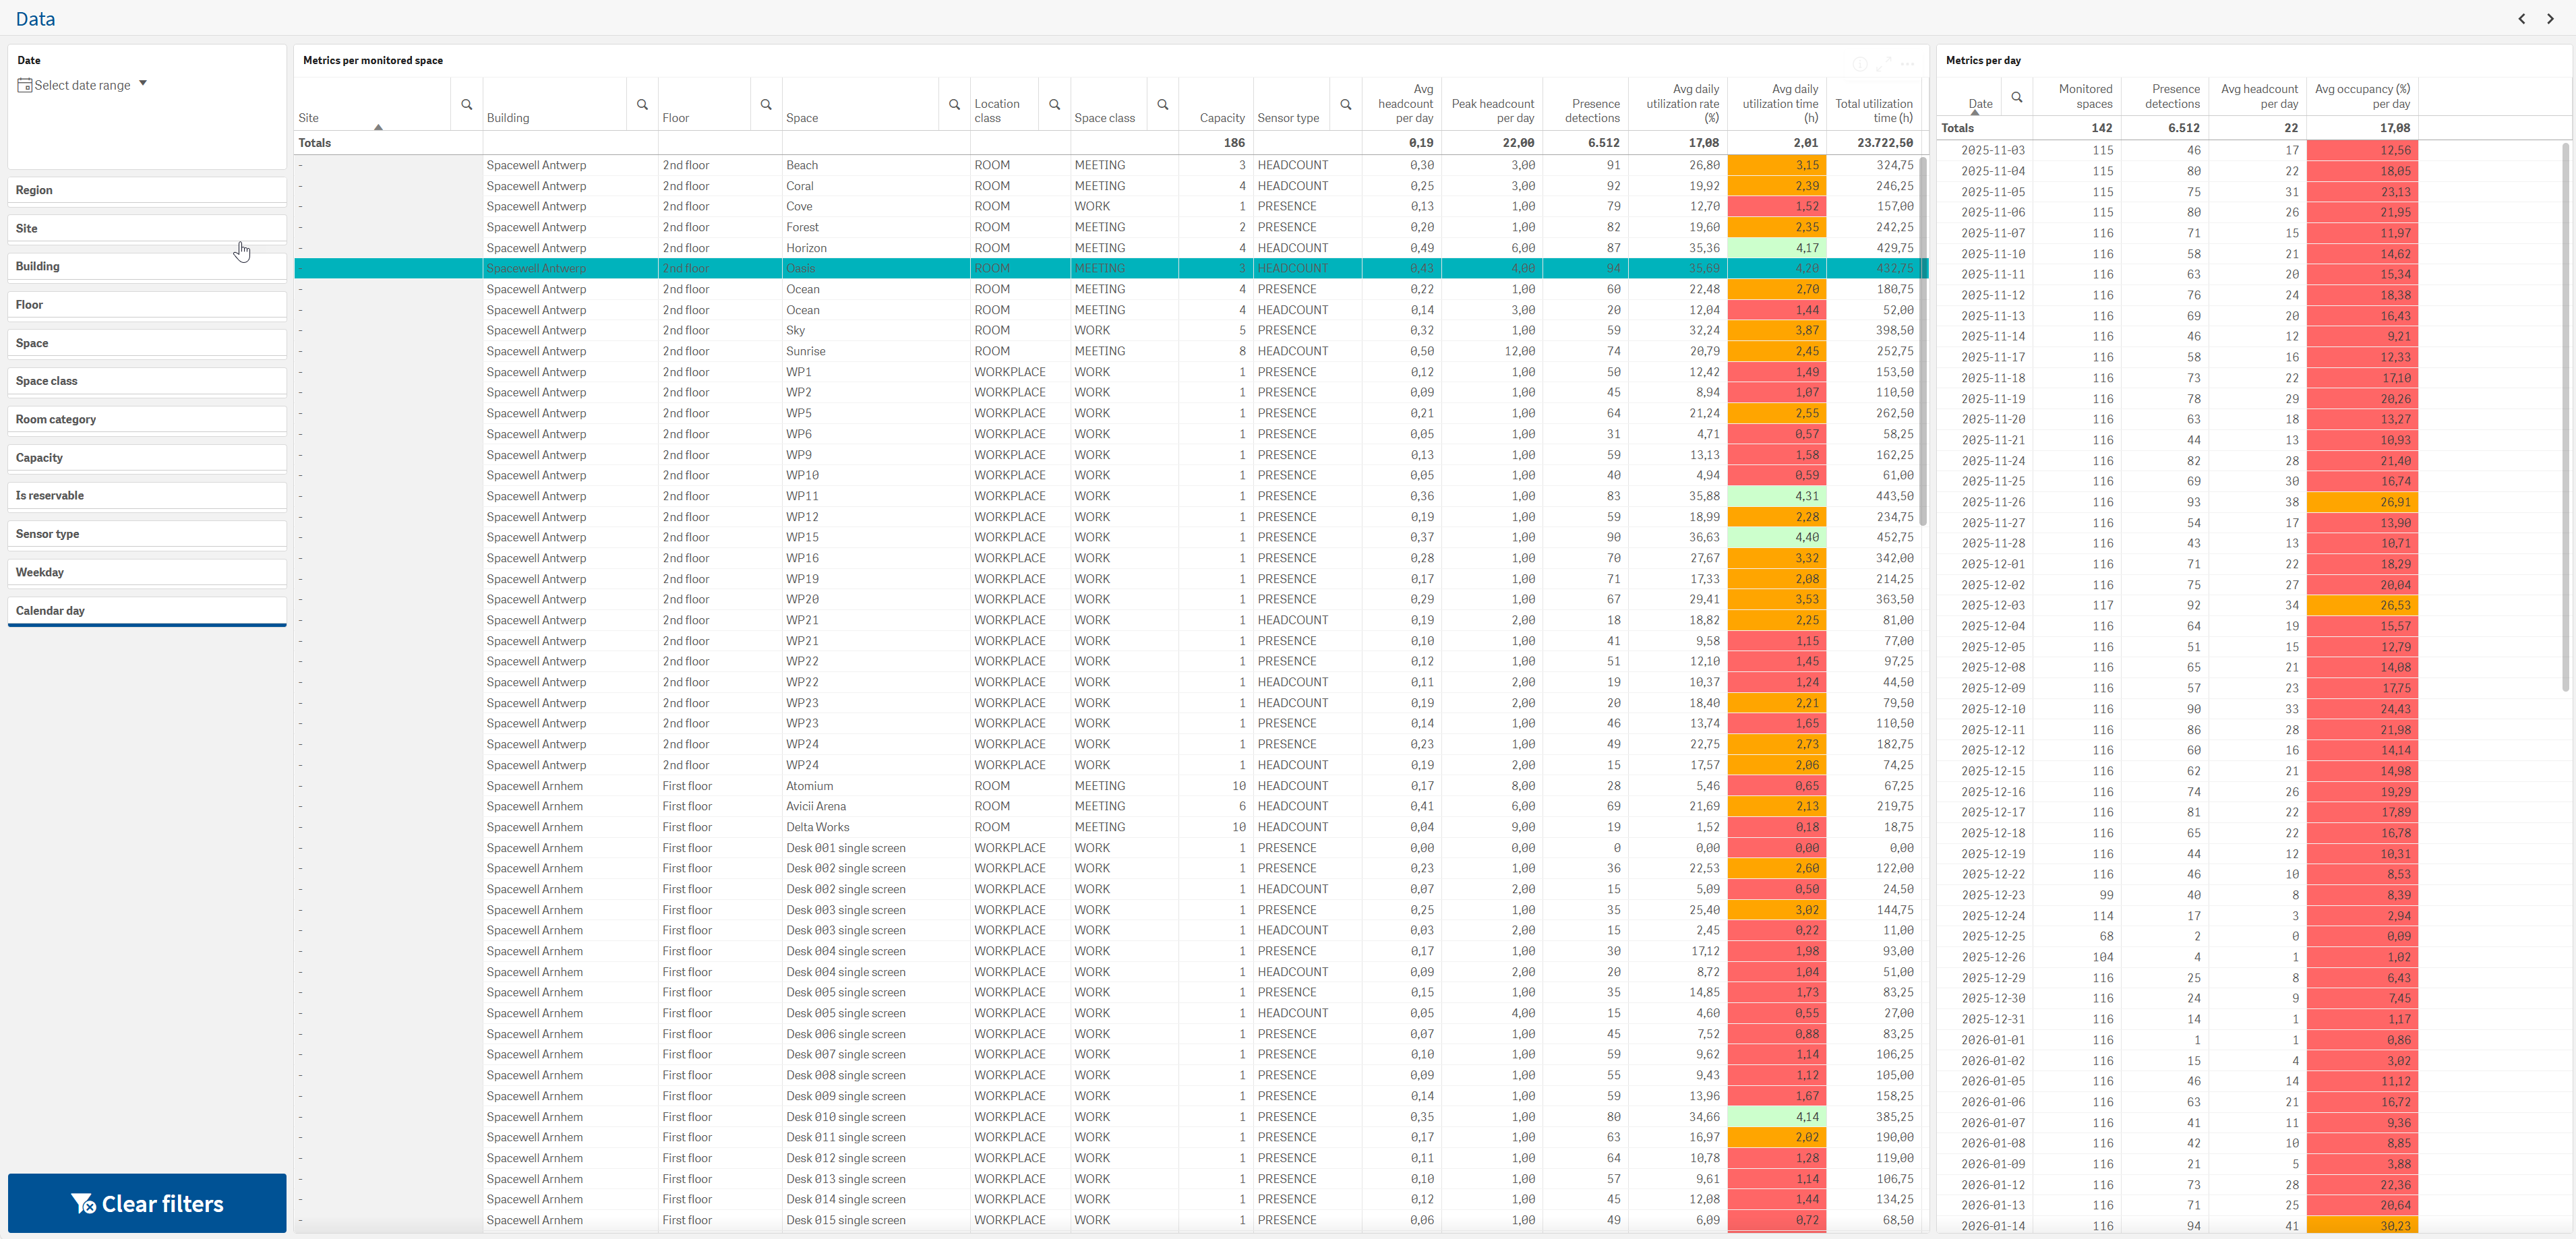Click Floor column search icon
2576x1239 pixels.
coord(766,104)
